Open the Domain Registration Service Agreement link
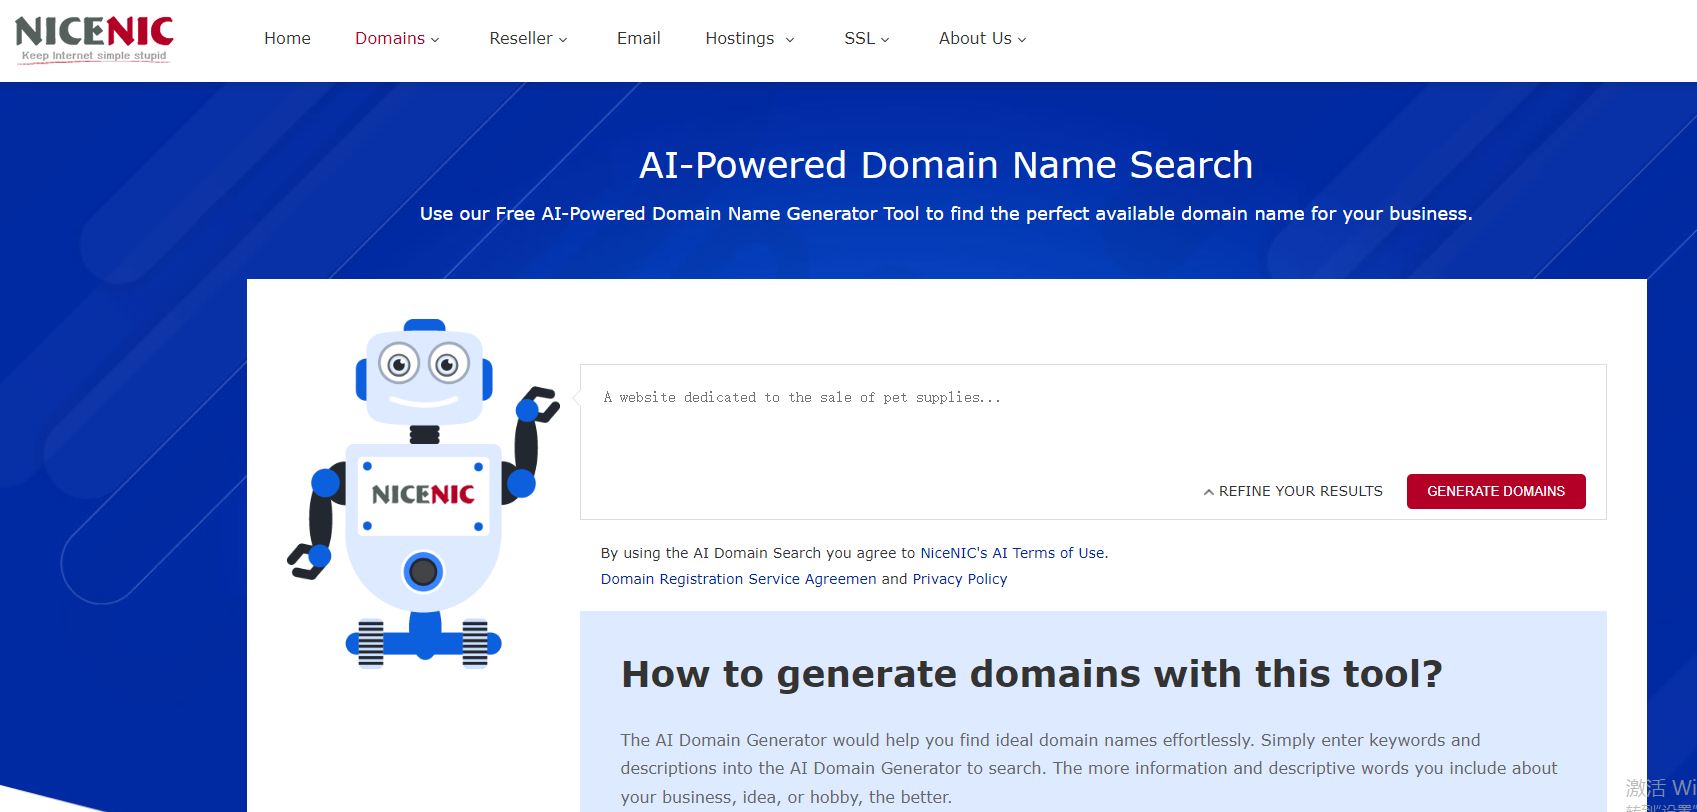The image size is (1697, 812). pos(738,579)
